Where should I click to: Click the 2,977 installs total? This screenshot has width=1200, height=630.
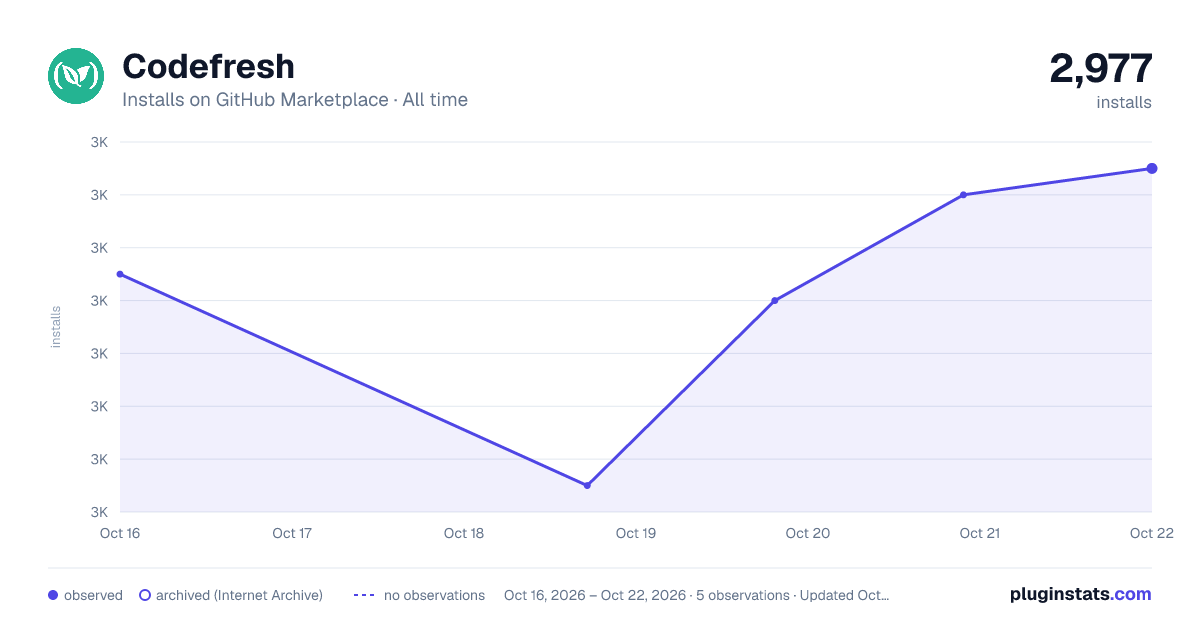click(1100, 69)
